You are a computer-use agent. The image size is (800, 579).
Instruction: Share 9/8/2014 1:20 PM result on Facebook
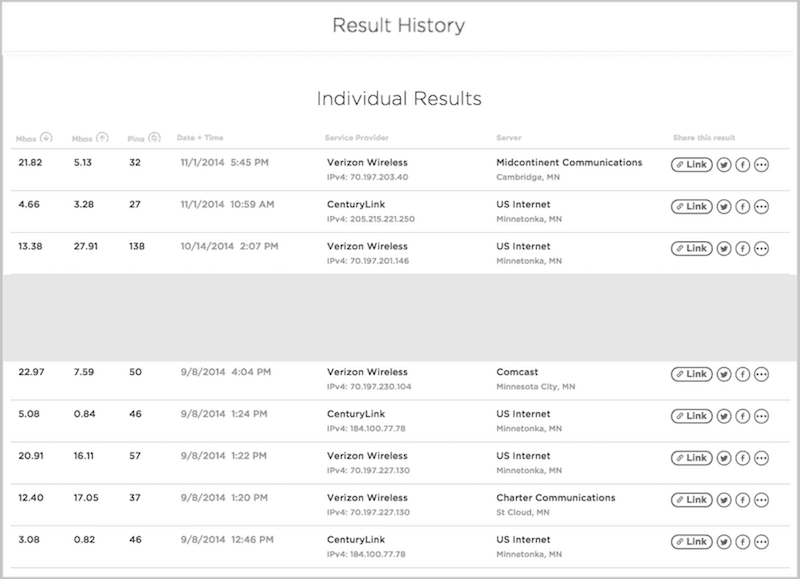tap(743, 500)
